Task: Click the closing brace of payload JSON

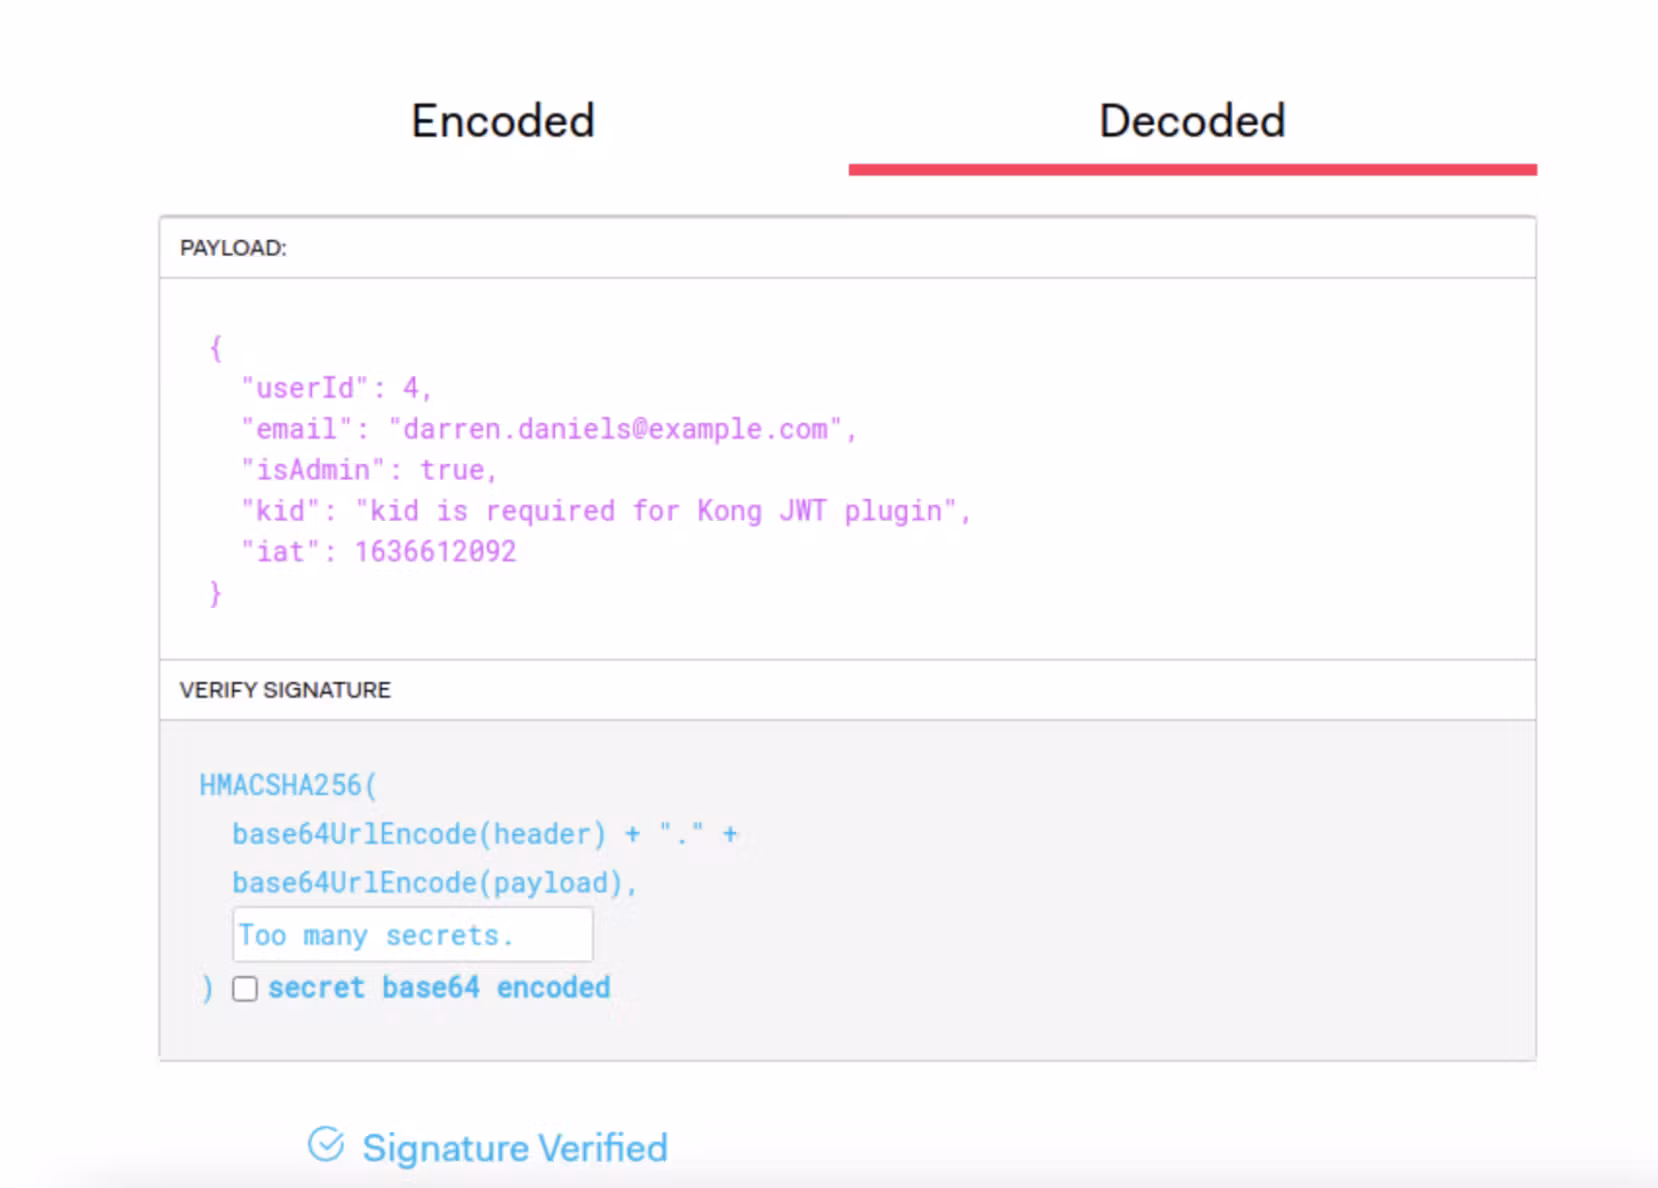Action: click(x=215, y=594)
